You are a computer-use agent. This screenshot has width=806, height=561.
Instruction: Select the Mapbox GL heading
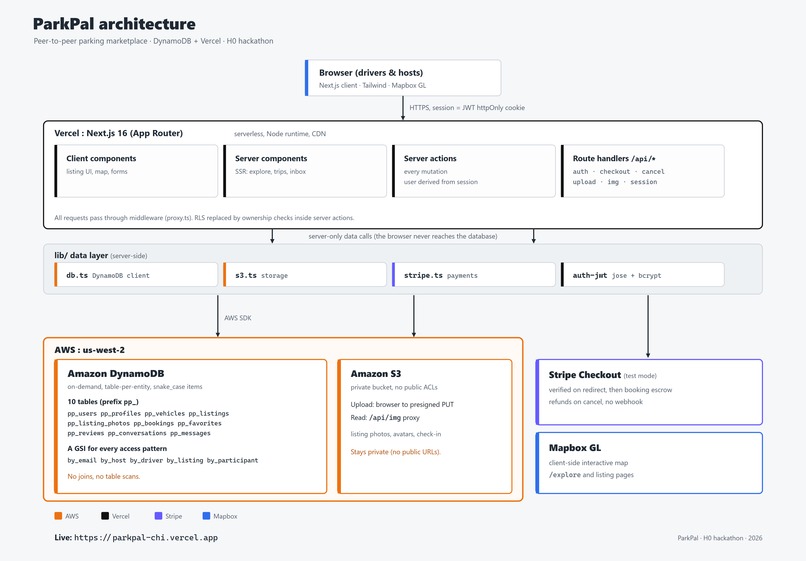tap(575, 448)
